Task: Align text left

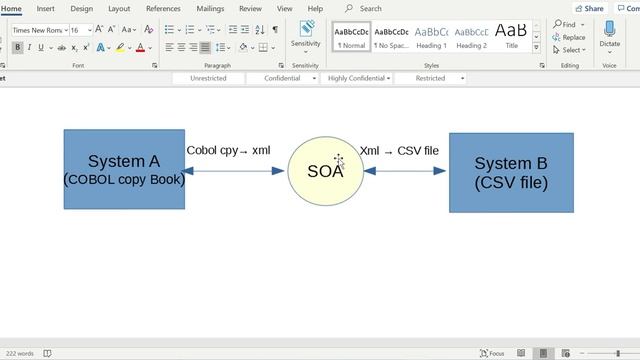Action: pyautogui.click(x=169, y=48)
